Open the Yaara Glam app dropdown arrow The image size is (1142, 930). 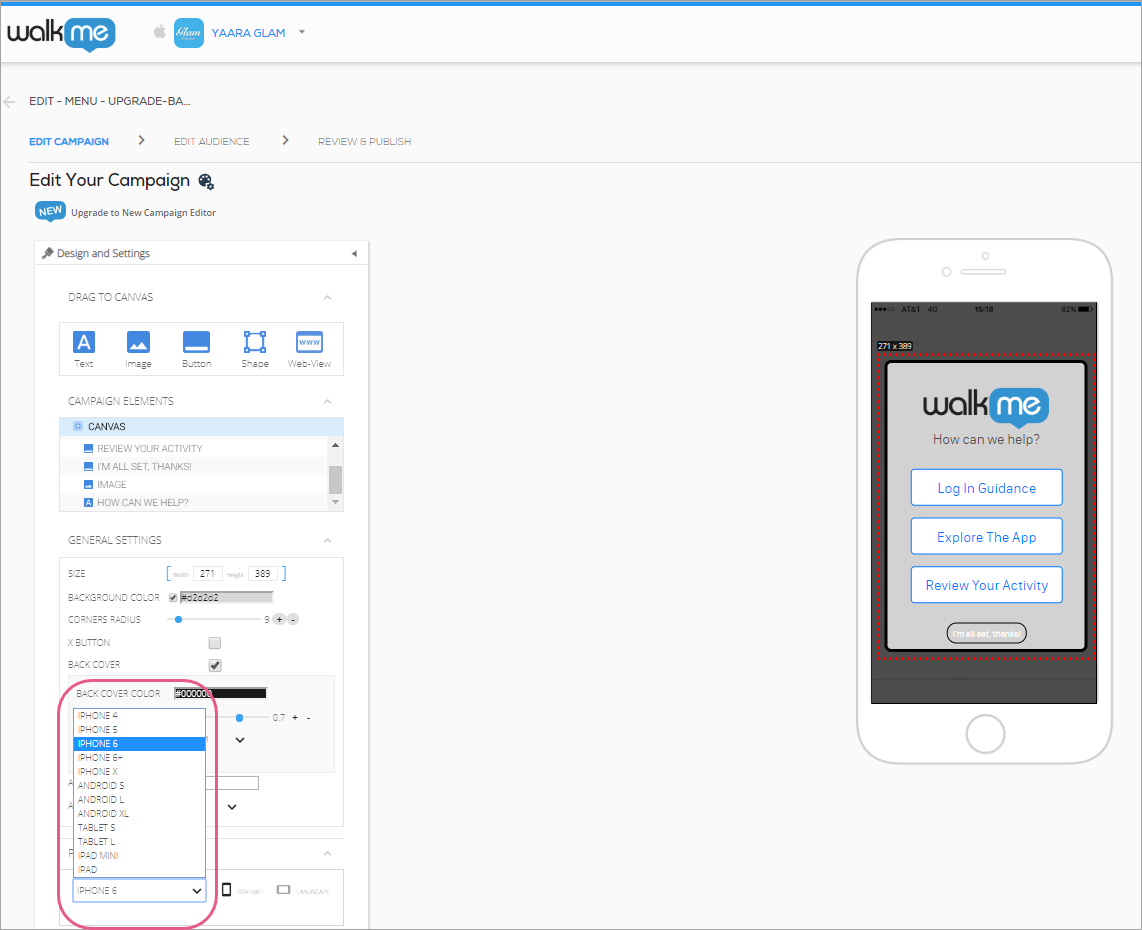click(x=302, y=32)
